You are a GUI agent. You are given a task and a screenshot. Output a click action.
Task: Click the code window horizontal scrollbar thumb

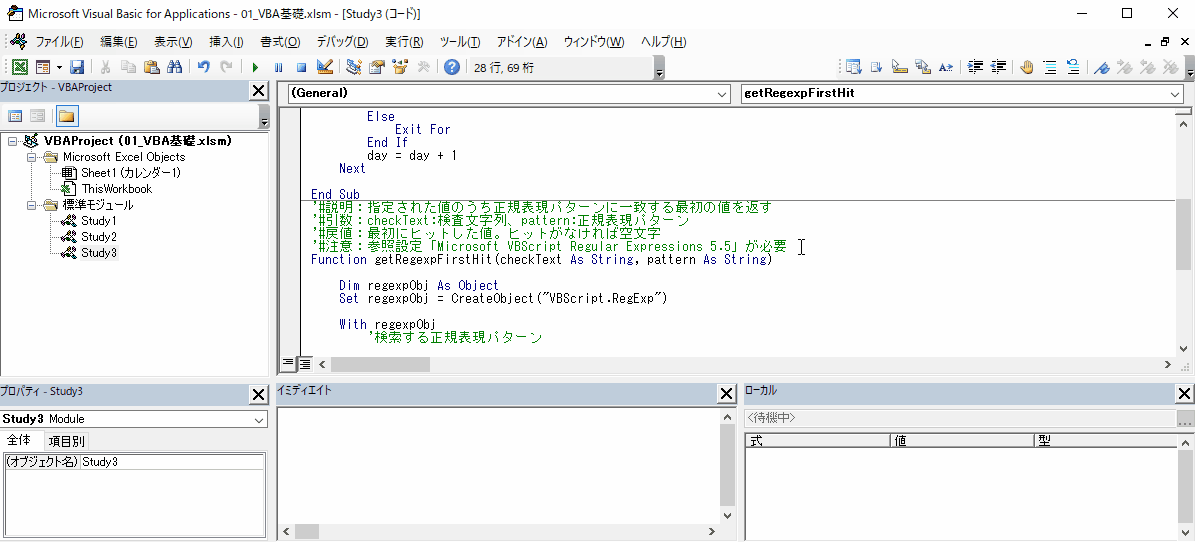(x=380, y=364)
